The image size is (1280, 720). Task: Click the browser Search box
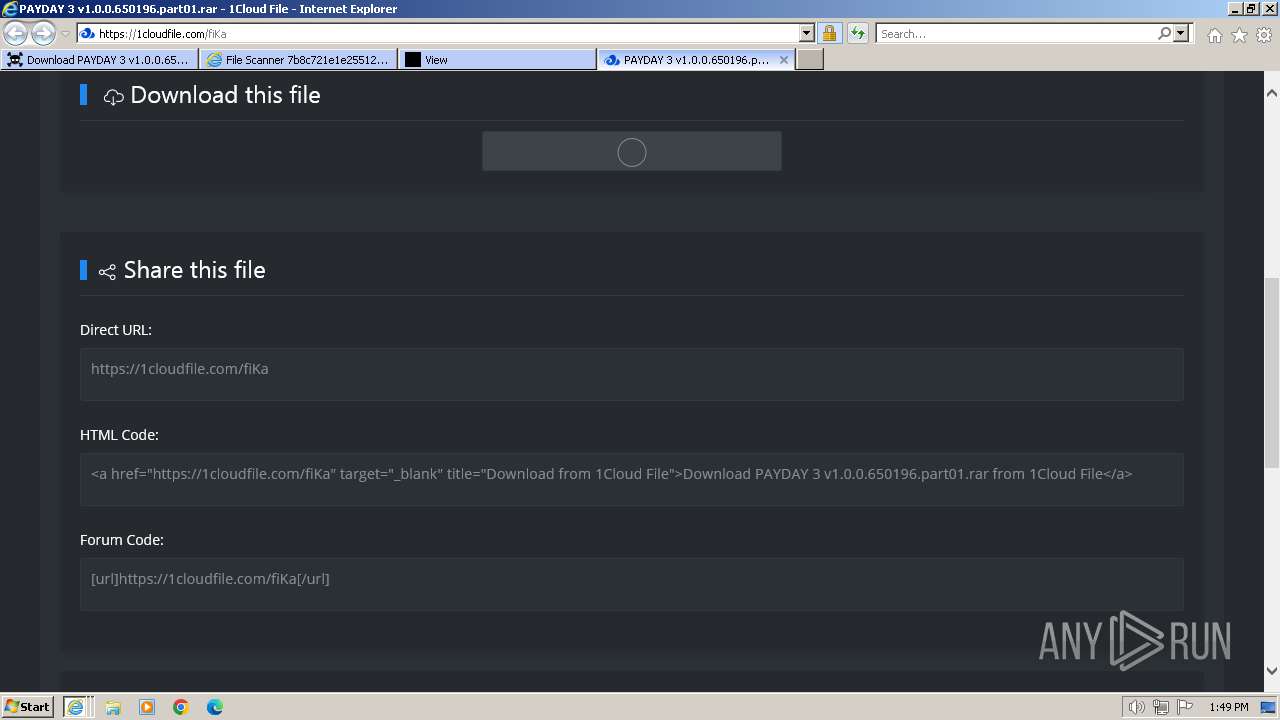(x=1015, y=33)
